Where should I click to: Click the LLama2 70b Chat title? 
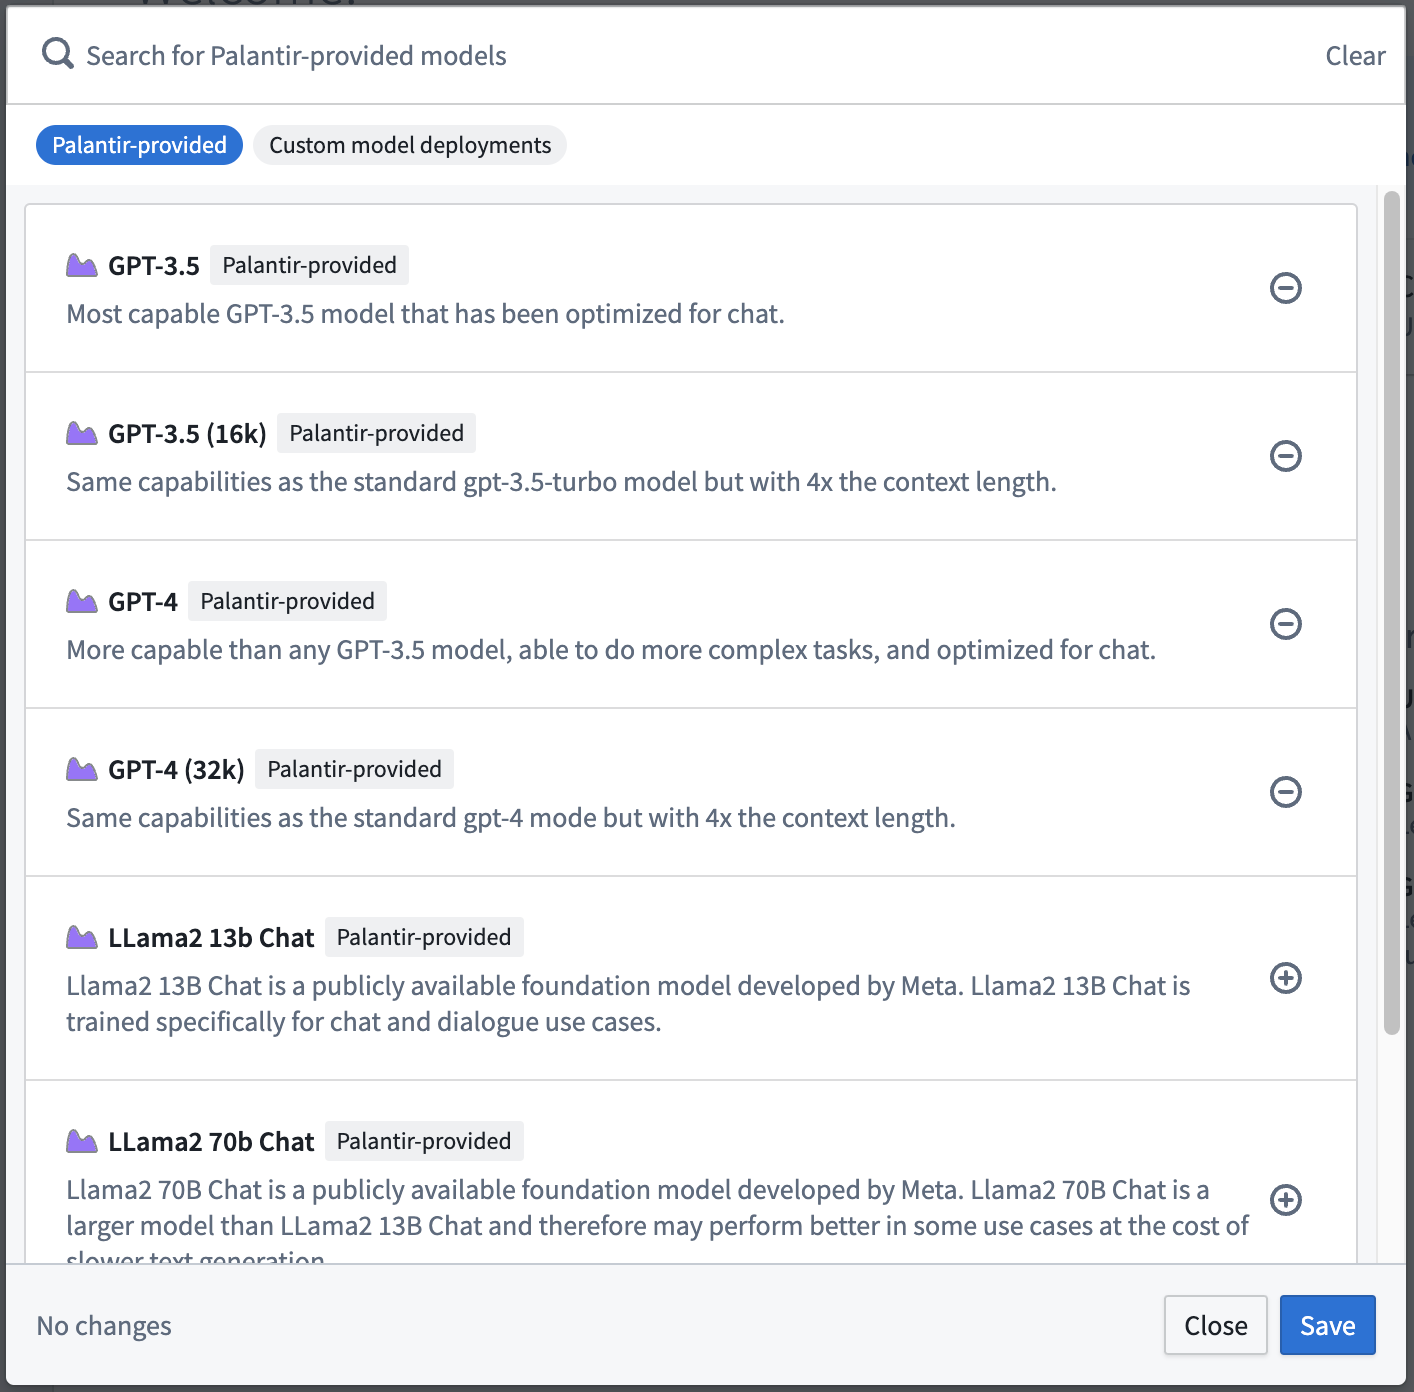point(211,1142)
